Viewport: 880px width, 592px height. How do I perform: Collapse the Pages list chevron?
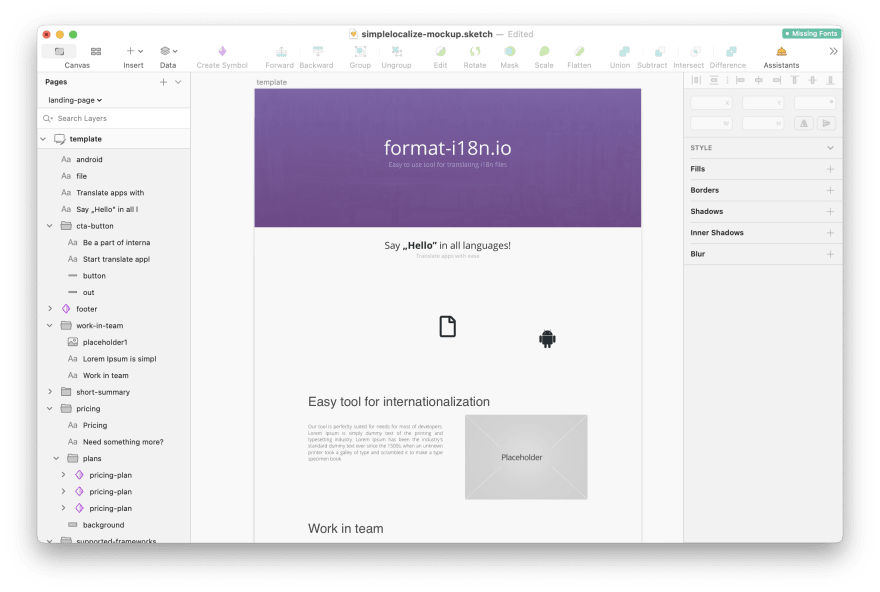pyautogui.click(x=178, y=82)
